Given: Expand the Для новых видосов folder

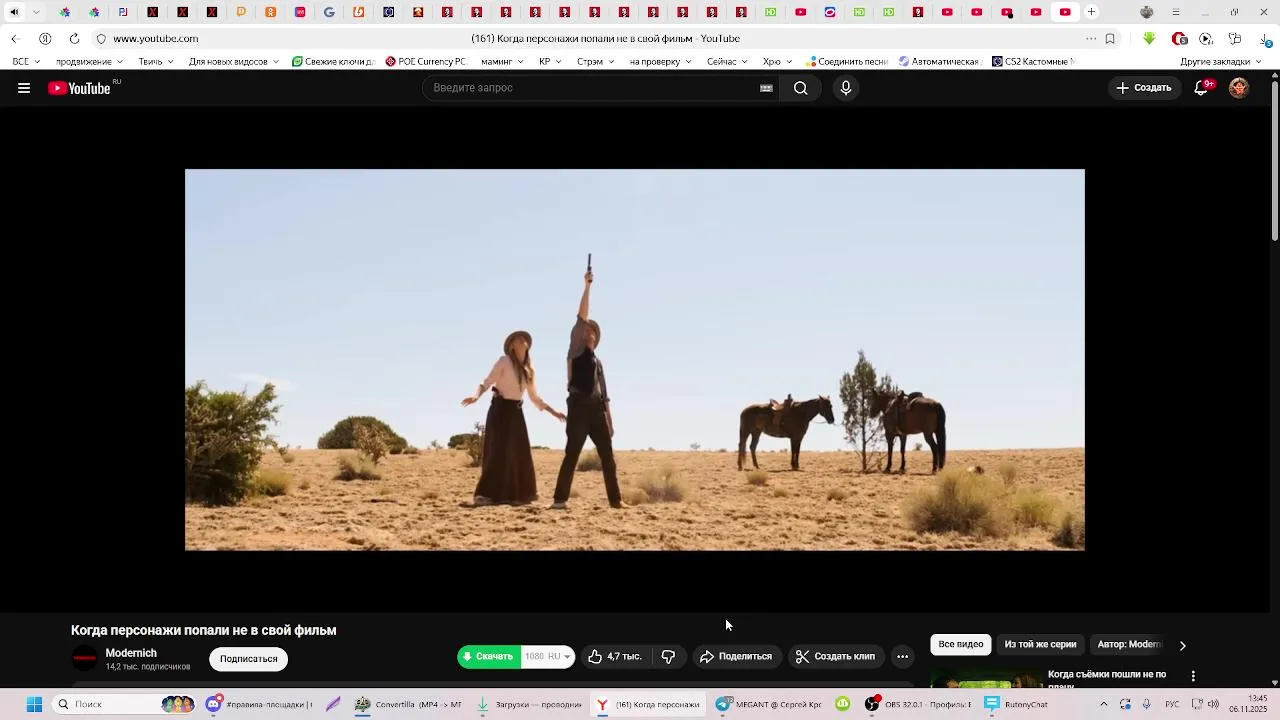Looking at the screenshot, I should point(234,62).
